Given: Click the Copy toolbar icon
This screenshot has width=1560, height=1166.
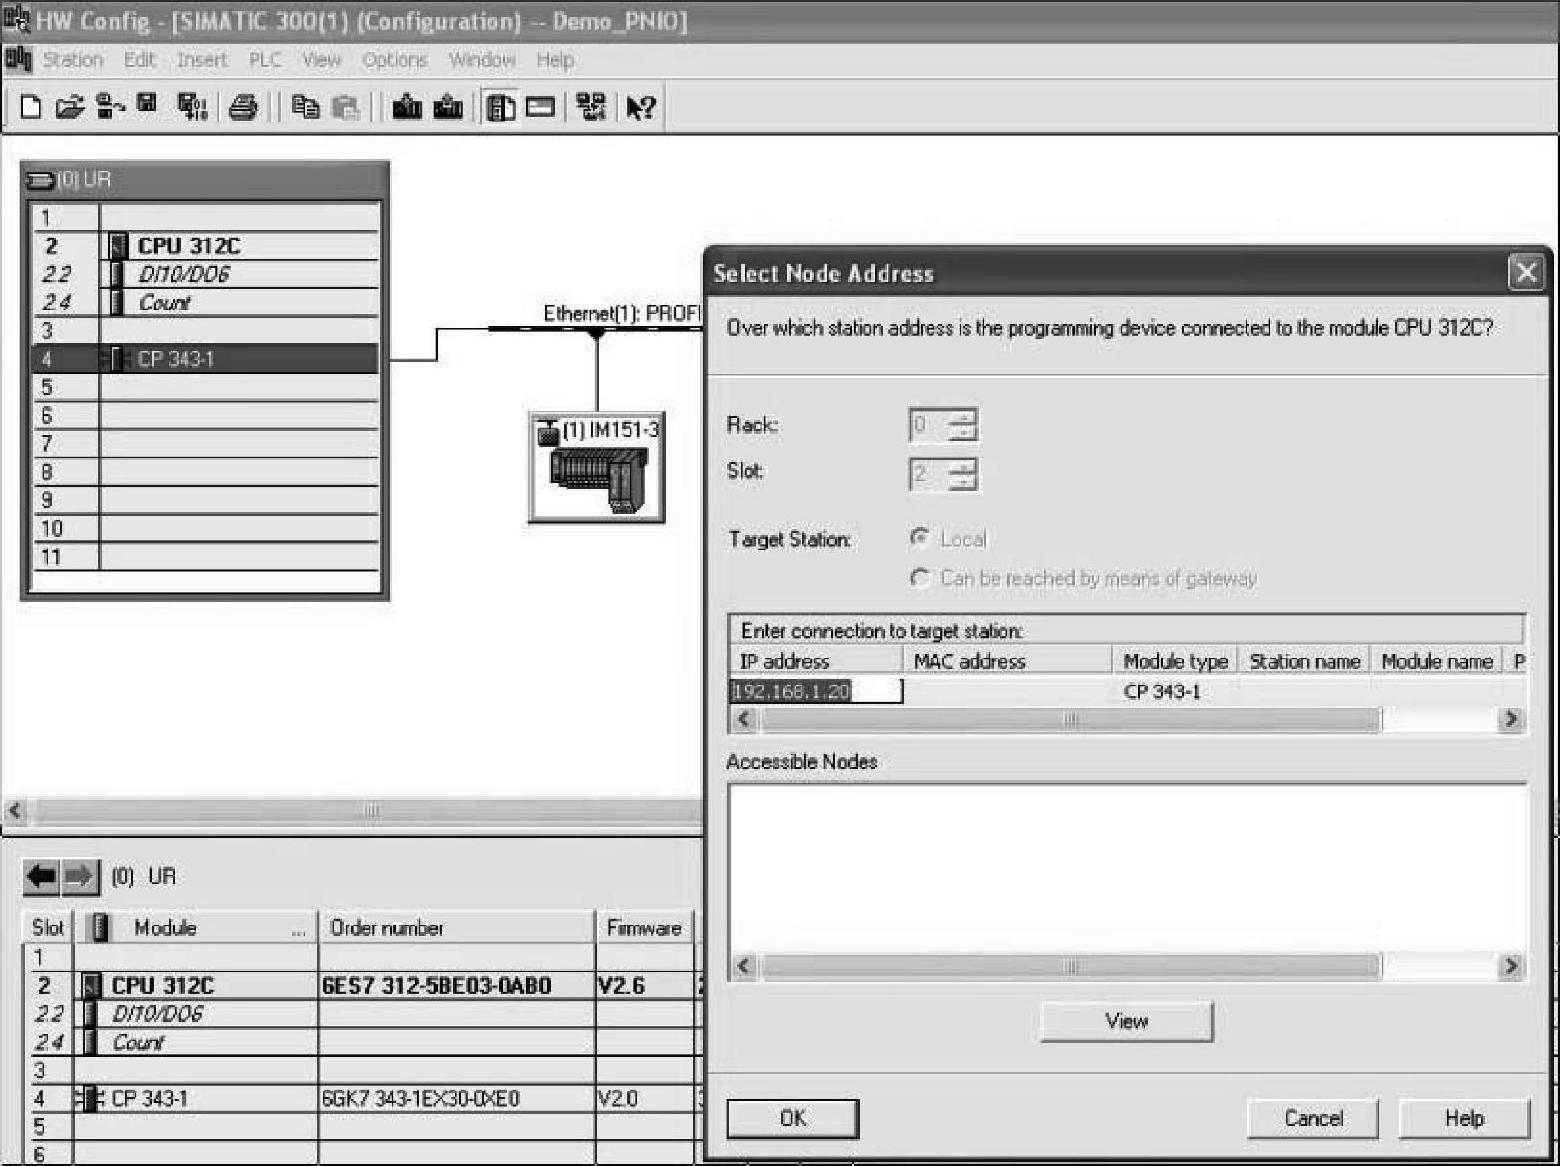Looking at the screenshot, I should click(305, 106).
